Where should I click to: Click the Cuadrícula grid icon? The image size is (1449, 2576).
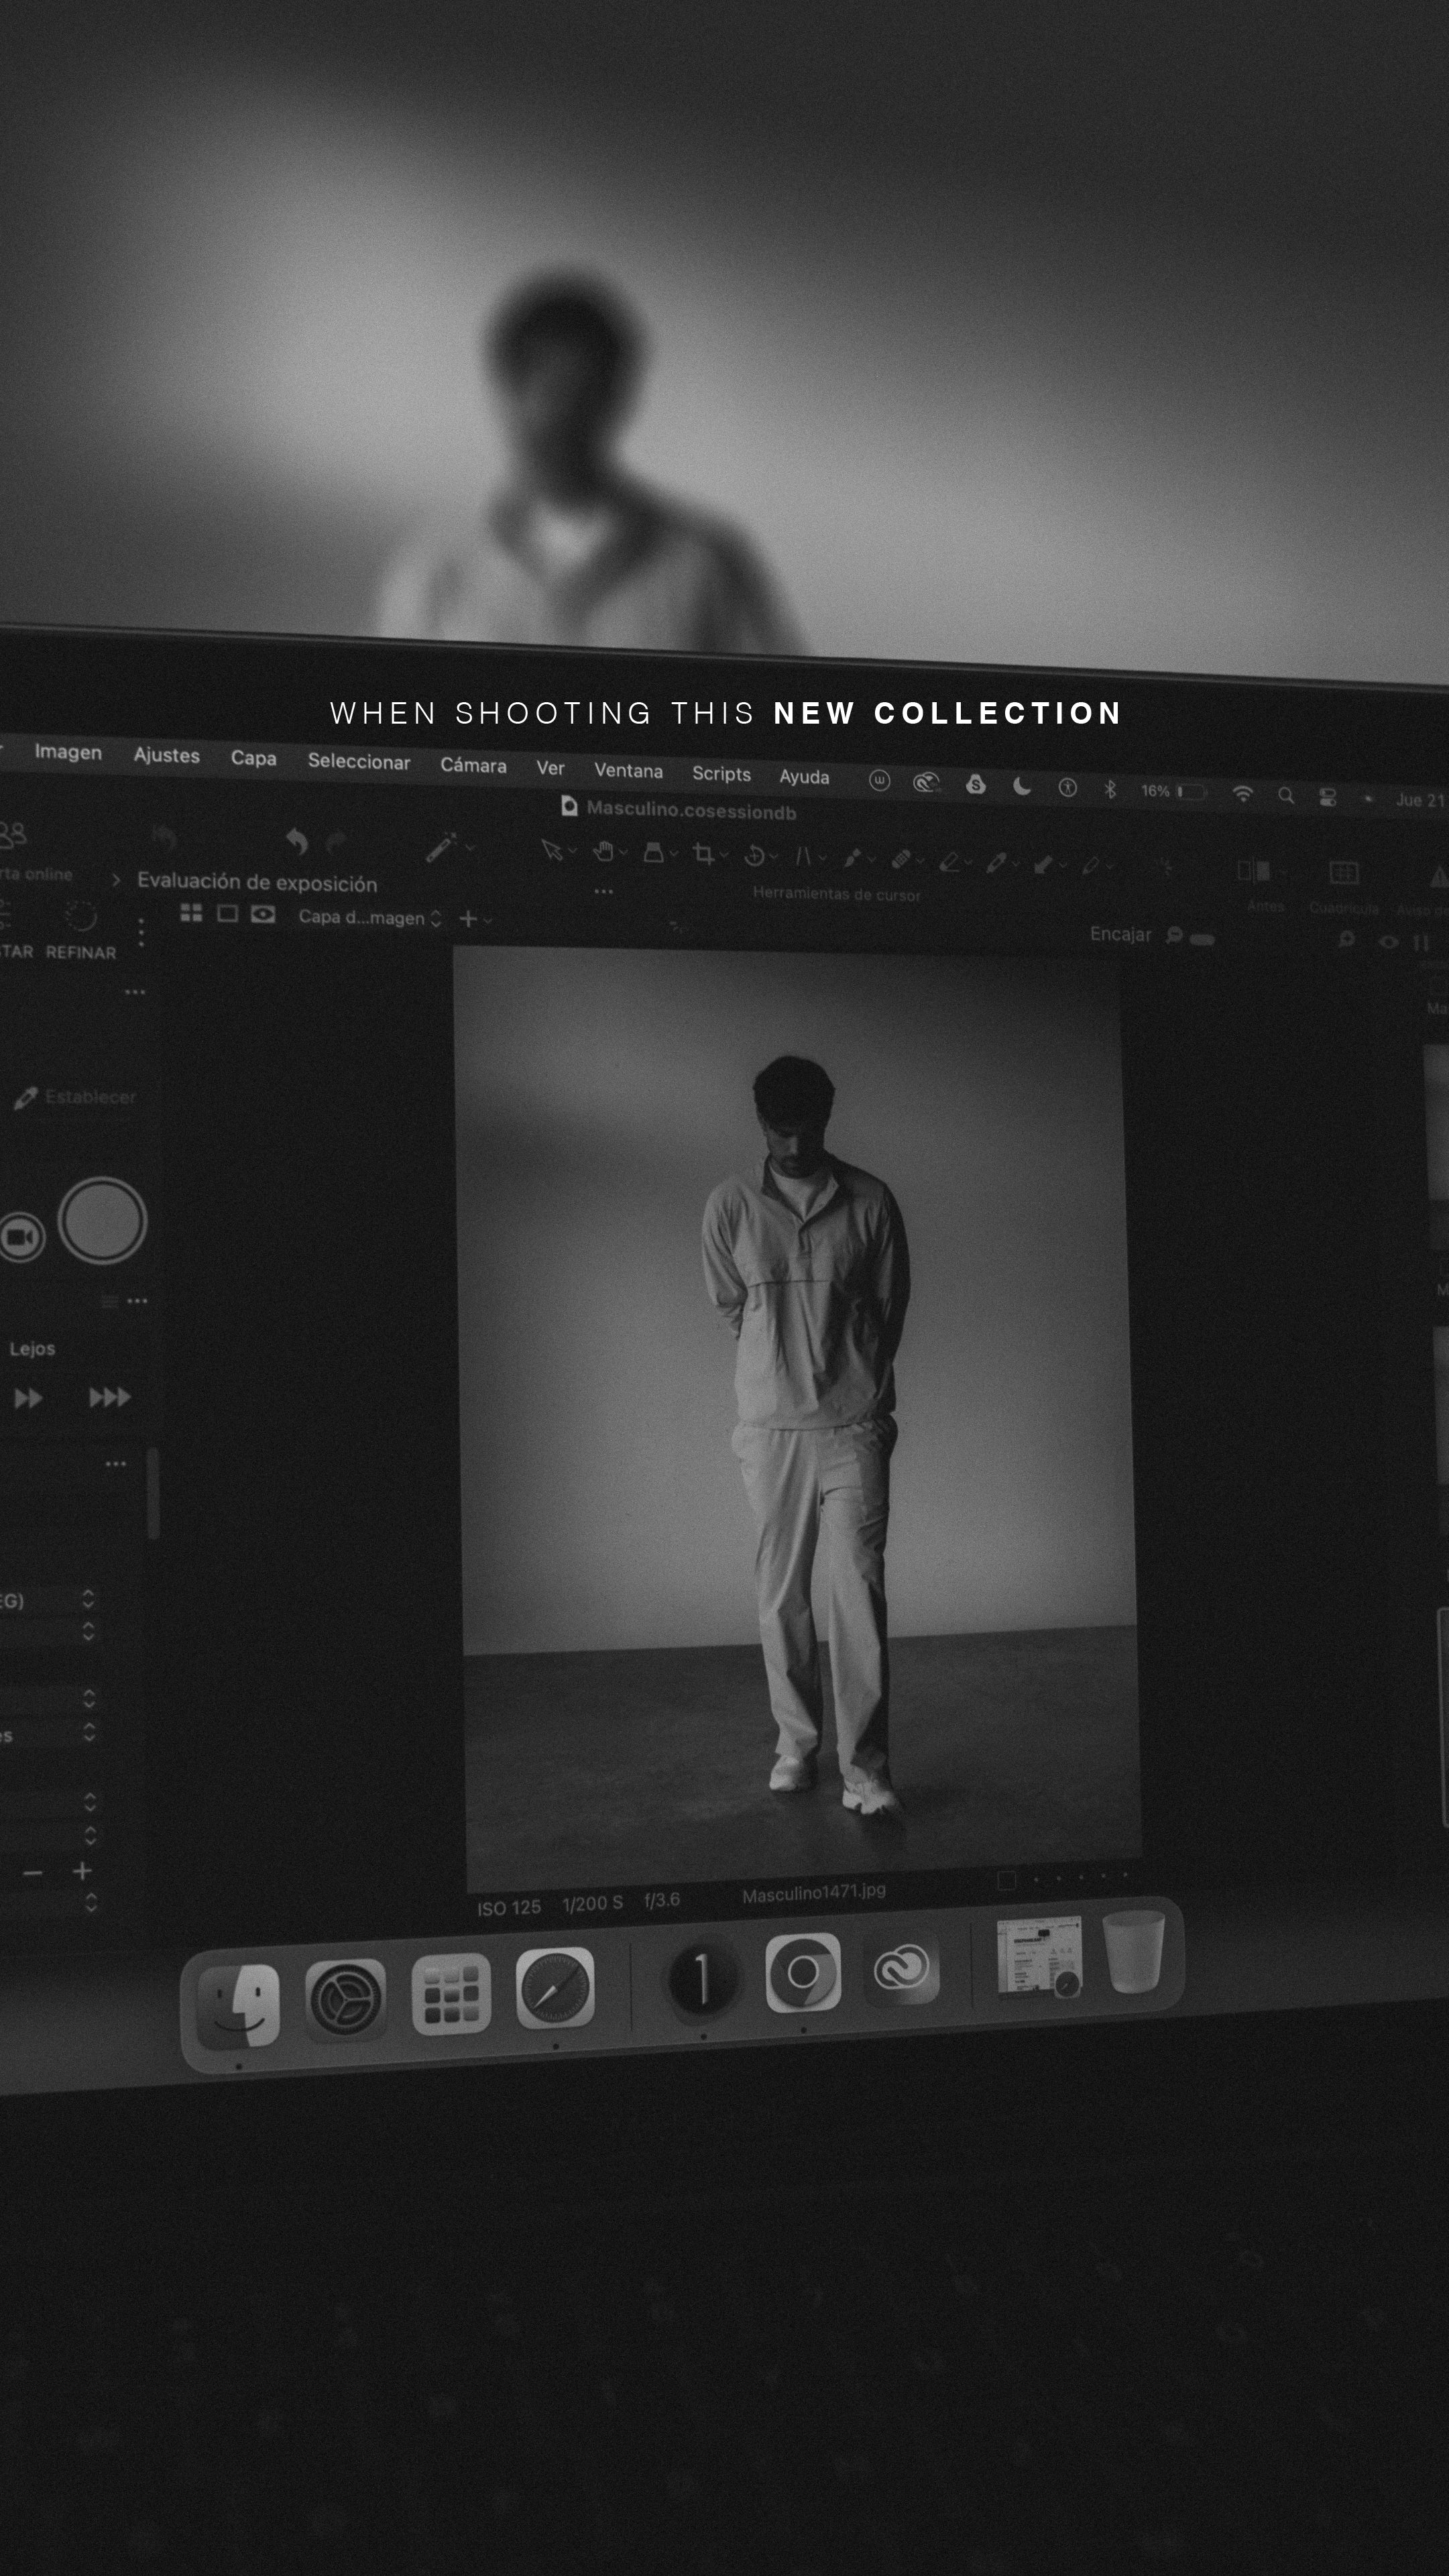click(1343, 874)
